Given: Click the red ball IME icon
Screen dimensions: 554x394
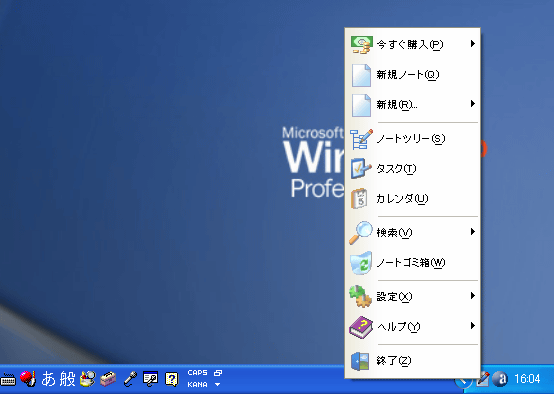Looking at the screenshot, I should click(28, 378).
